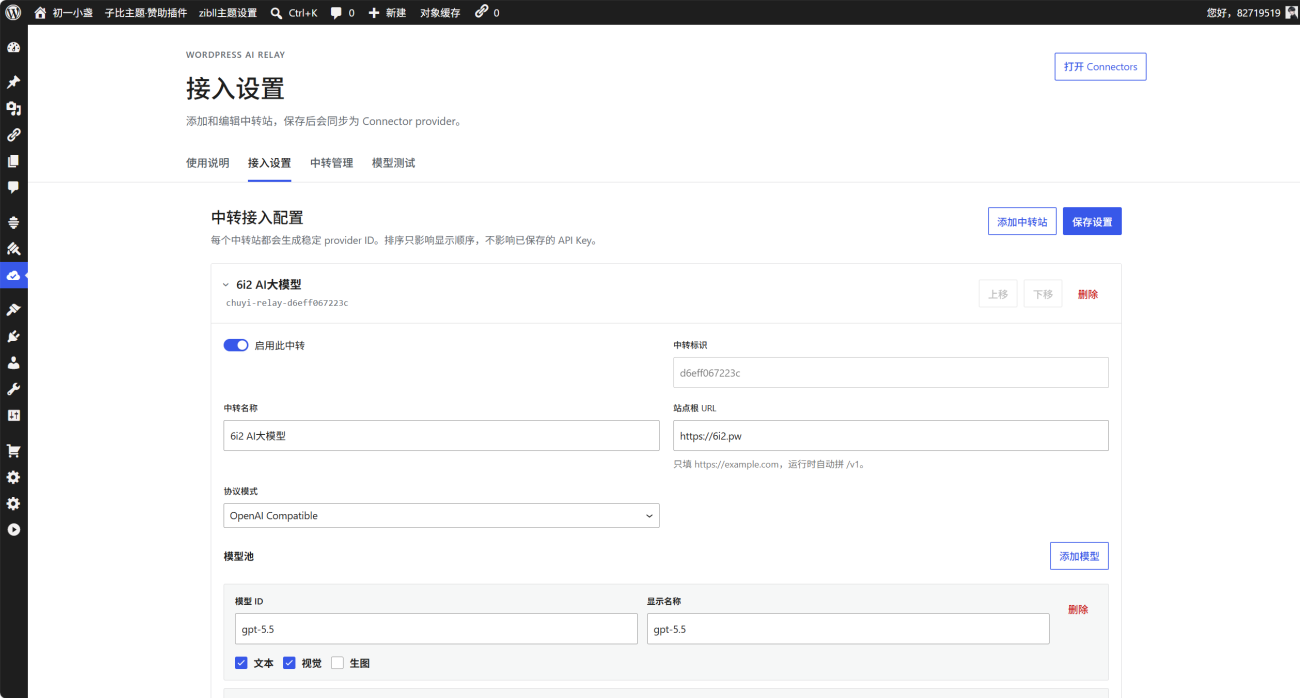This screenshot has width=1300, height=698.
Task: Click chuyi-relay-d6eff067223c provider ID text
Action: coord(287,302)
